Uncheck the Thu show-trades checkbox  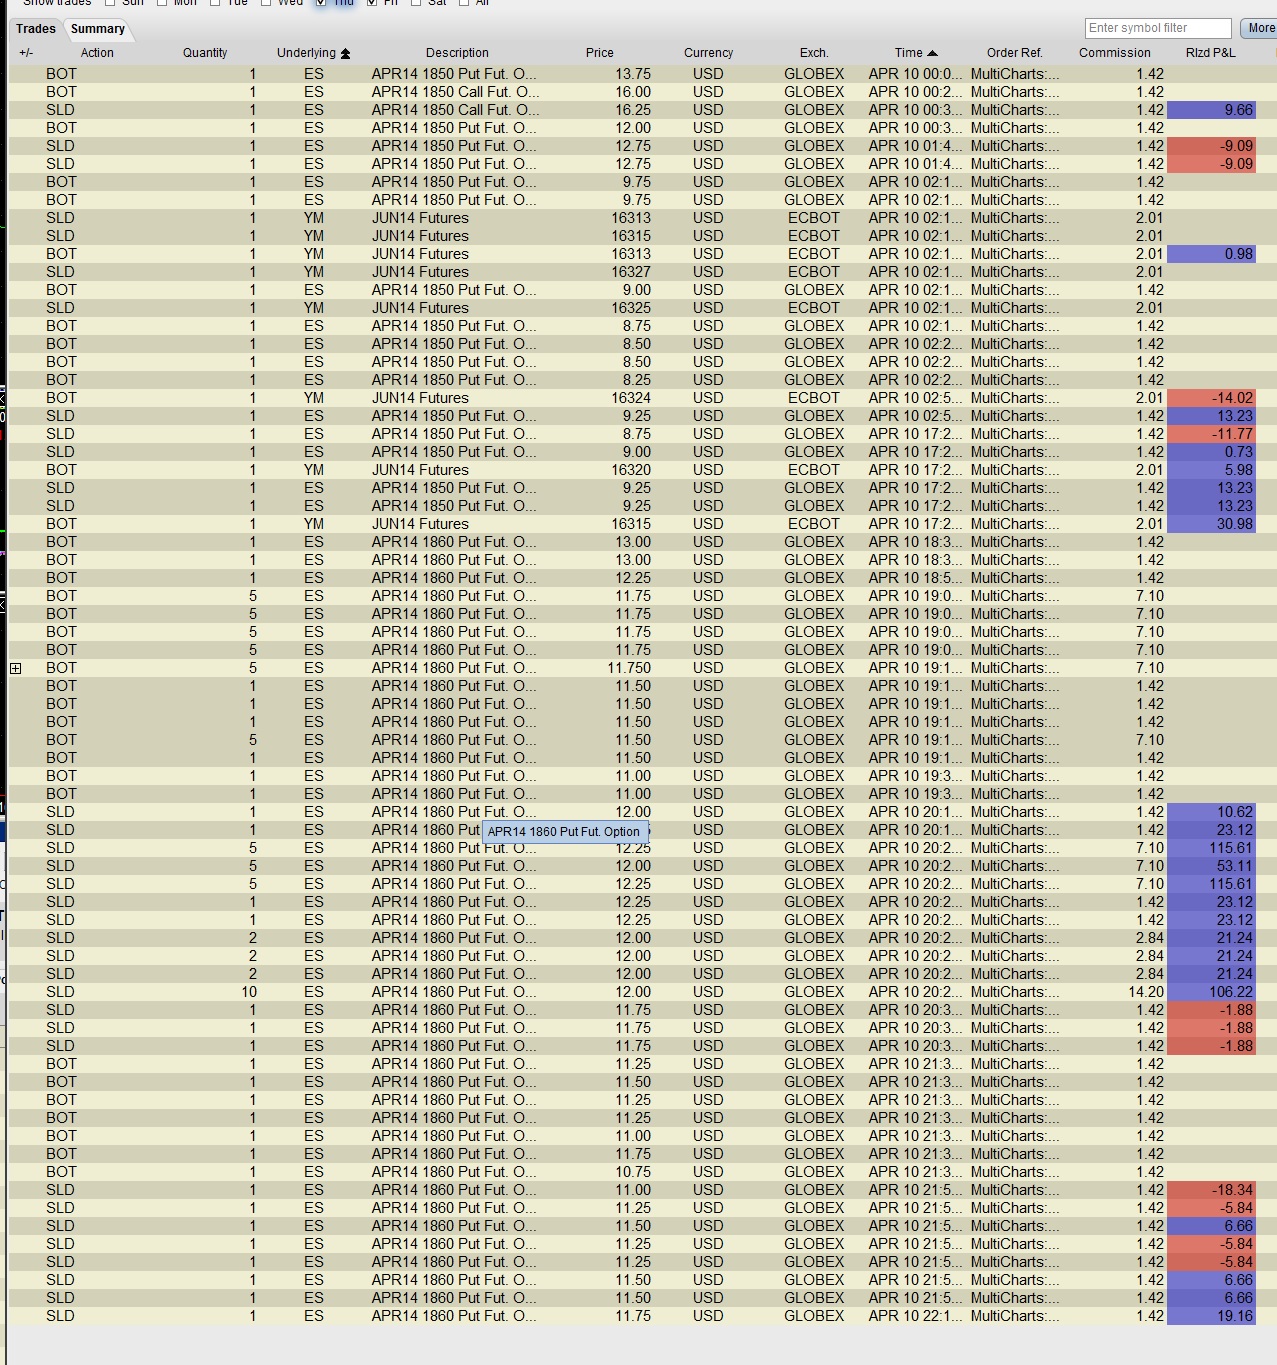(321, 2)
